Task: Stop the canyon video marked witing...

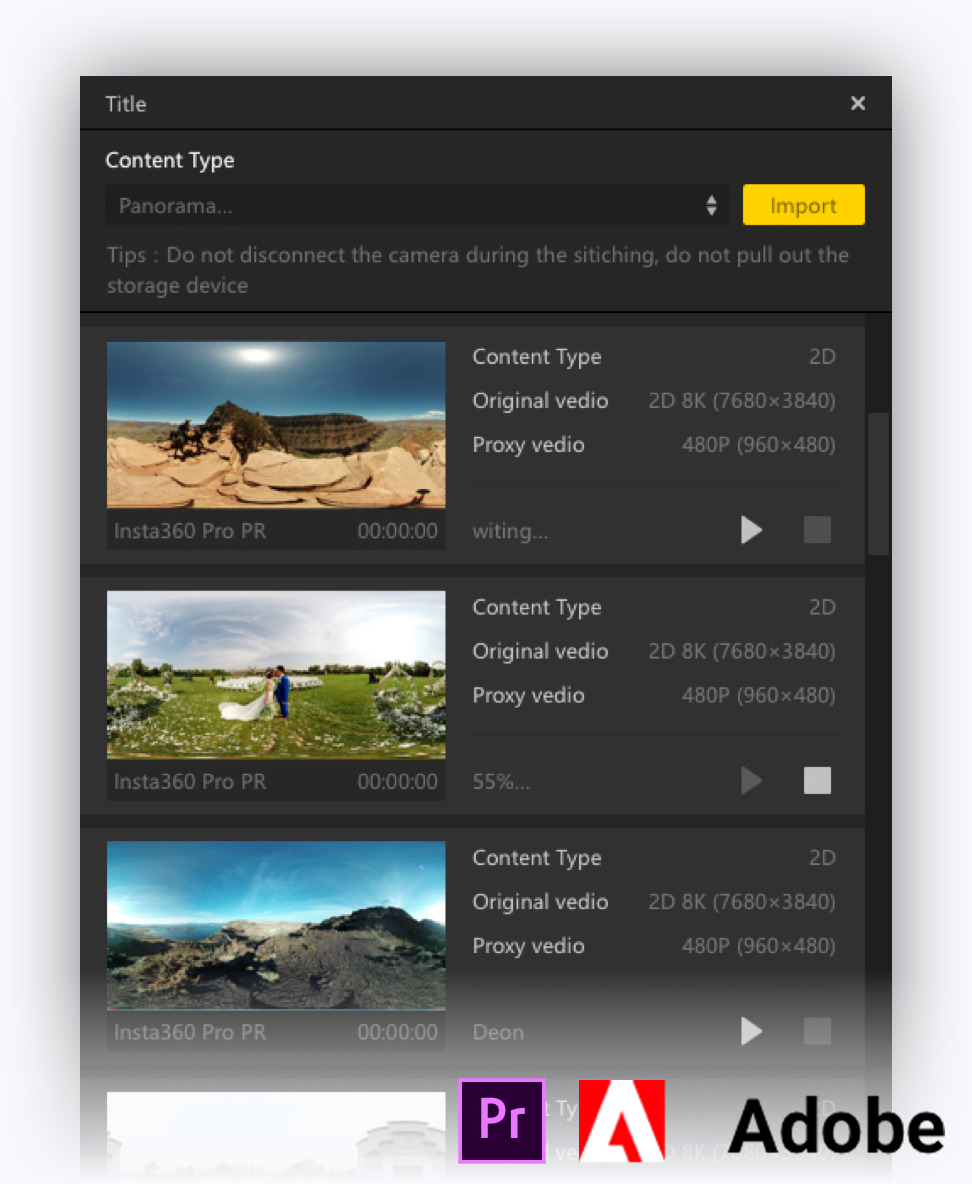Action: coord(817,530)
